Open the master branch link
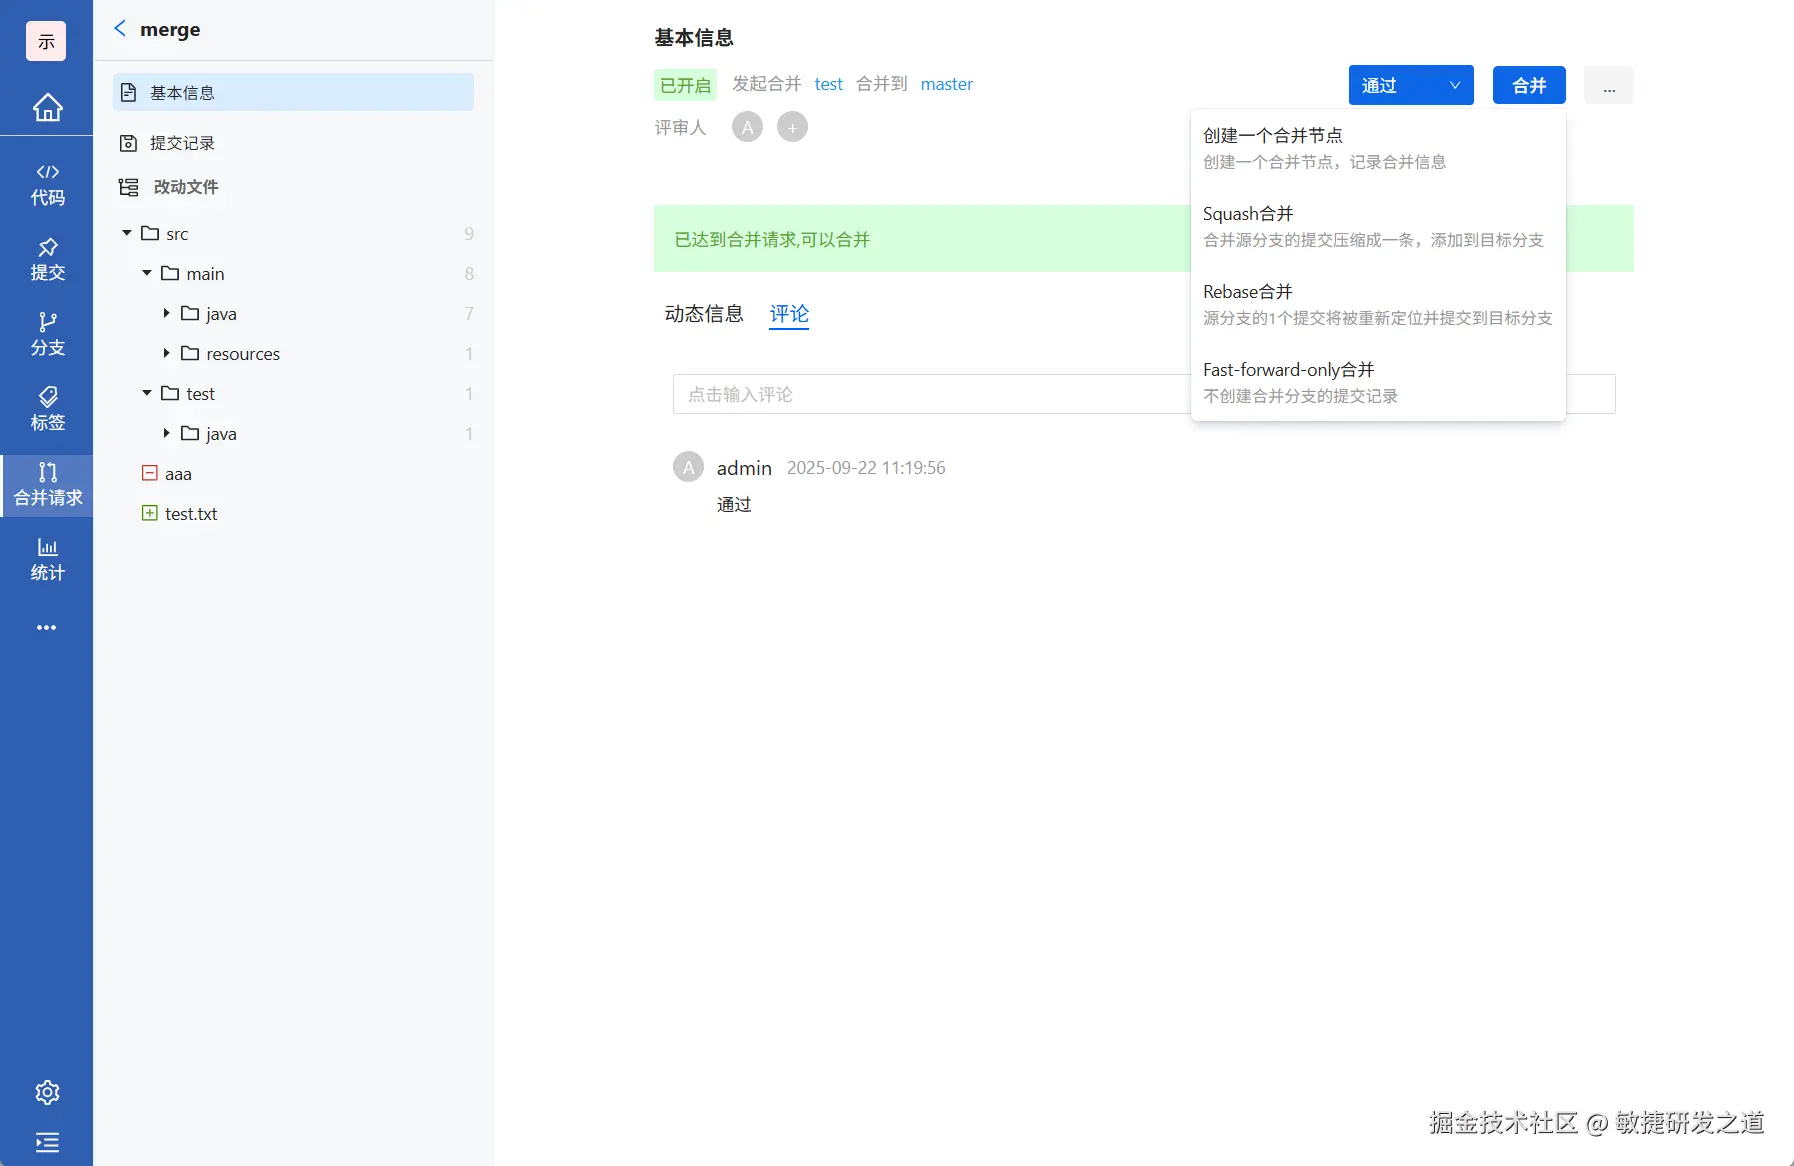Screen dimensions: 1794x1166 pos(945,84)
